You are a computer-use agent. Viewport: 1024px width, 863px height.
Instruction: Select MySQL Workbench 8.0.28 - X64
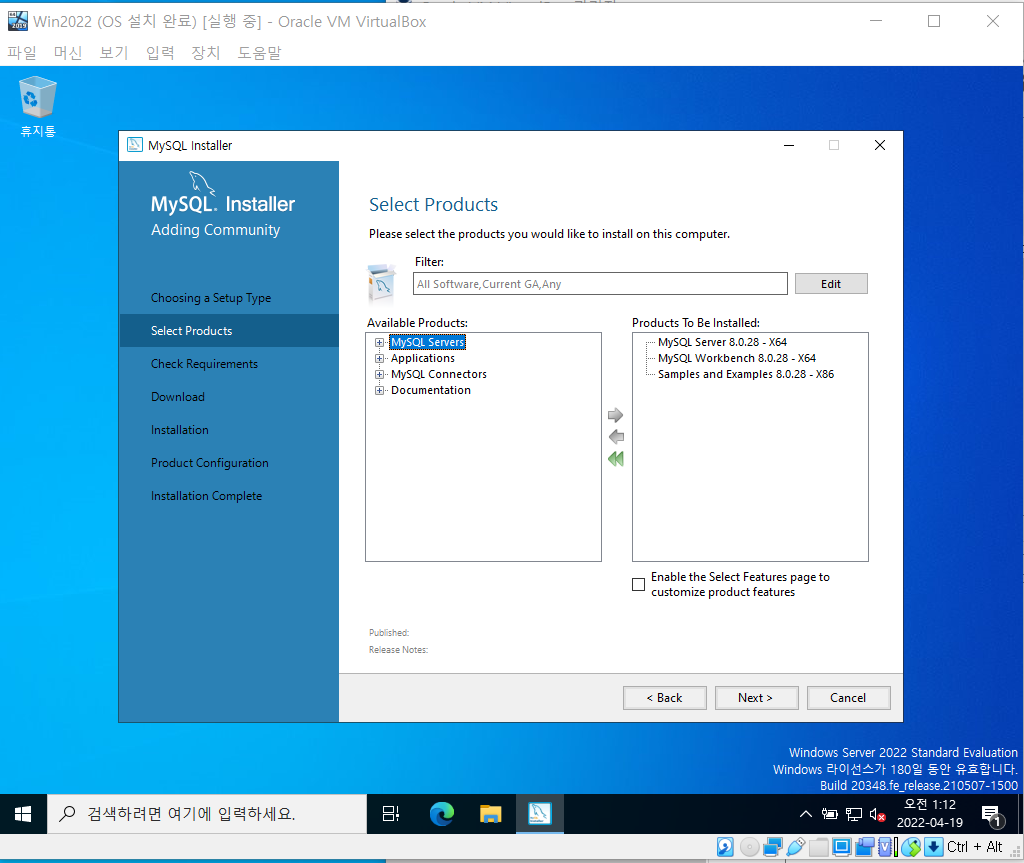[737, 358]
